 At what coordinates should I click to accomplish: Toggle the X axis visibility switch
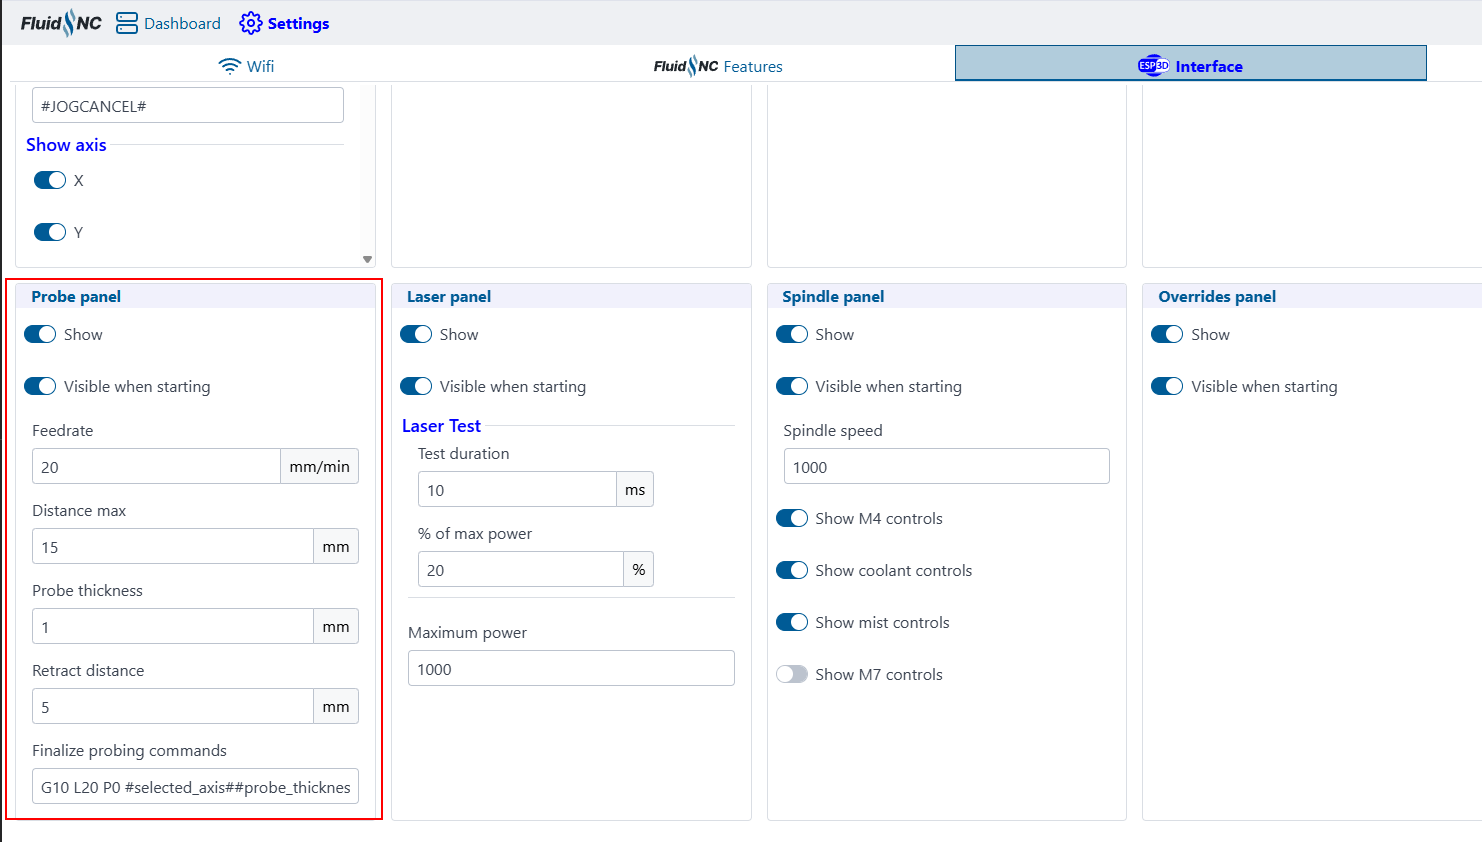coord(50,180)
